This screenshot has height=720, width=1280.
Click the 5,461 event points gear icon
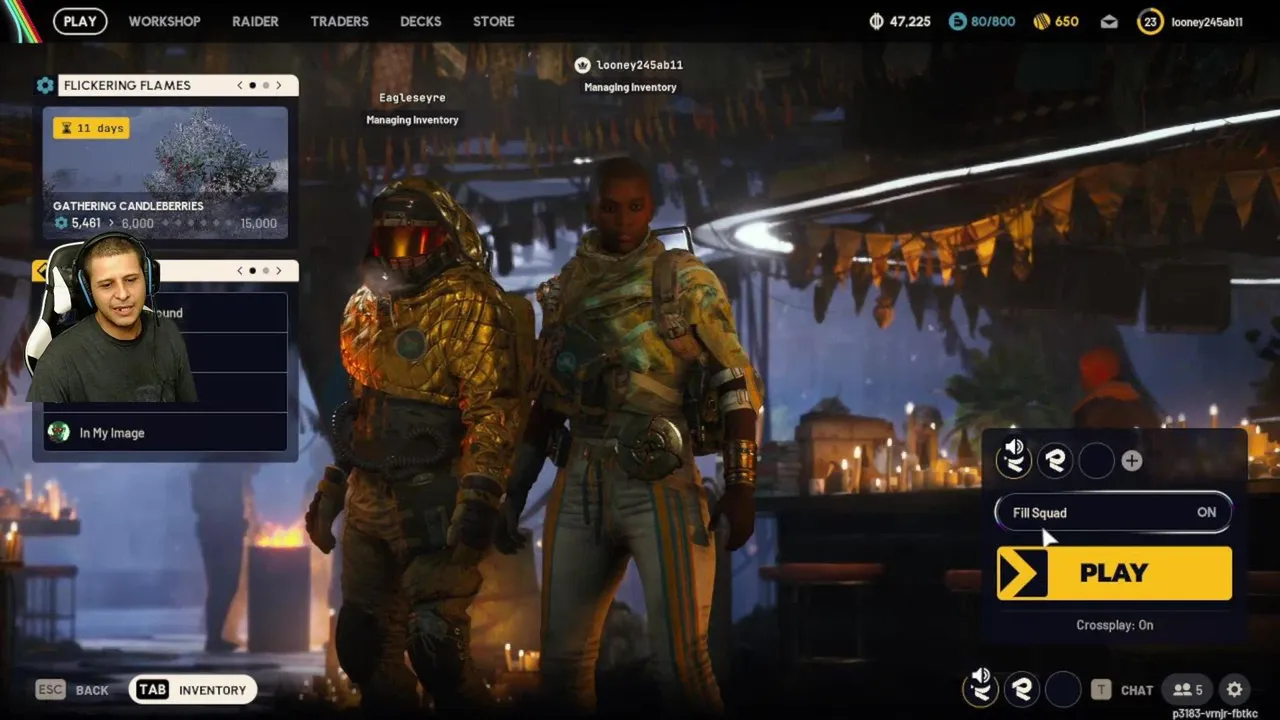coord(61,223)
